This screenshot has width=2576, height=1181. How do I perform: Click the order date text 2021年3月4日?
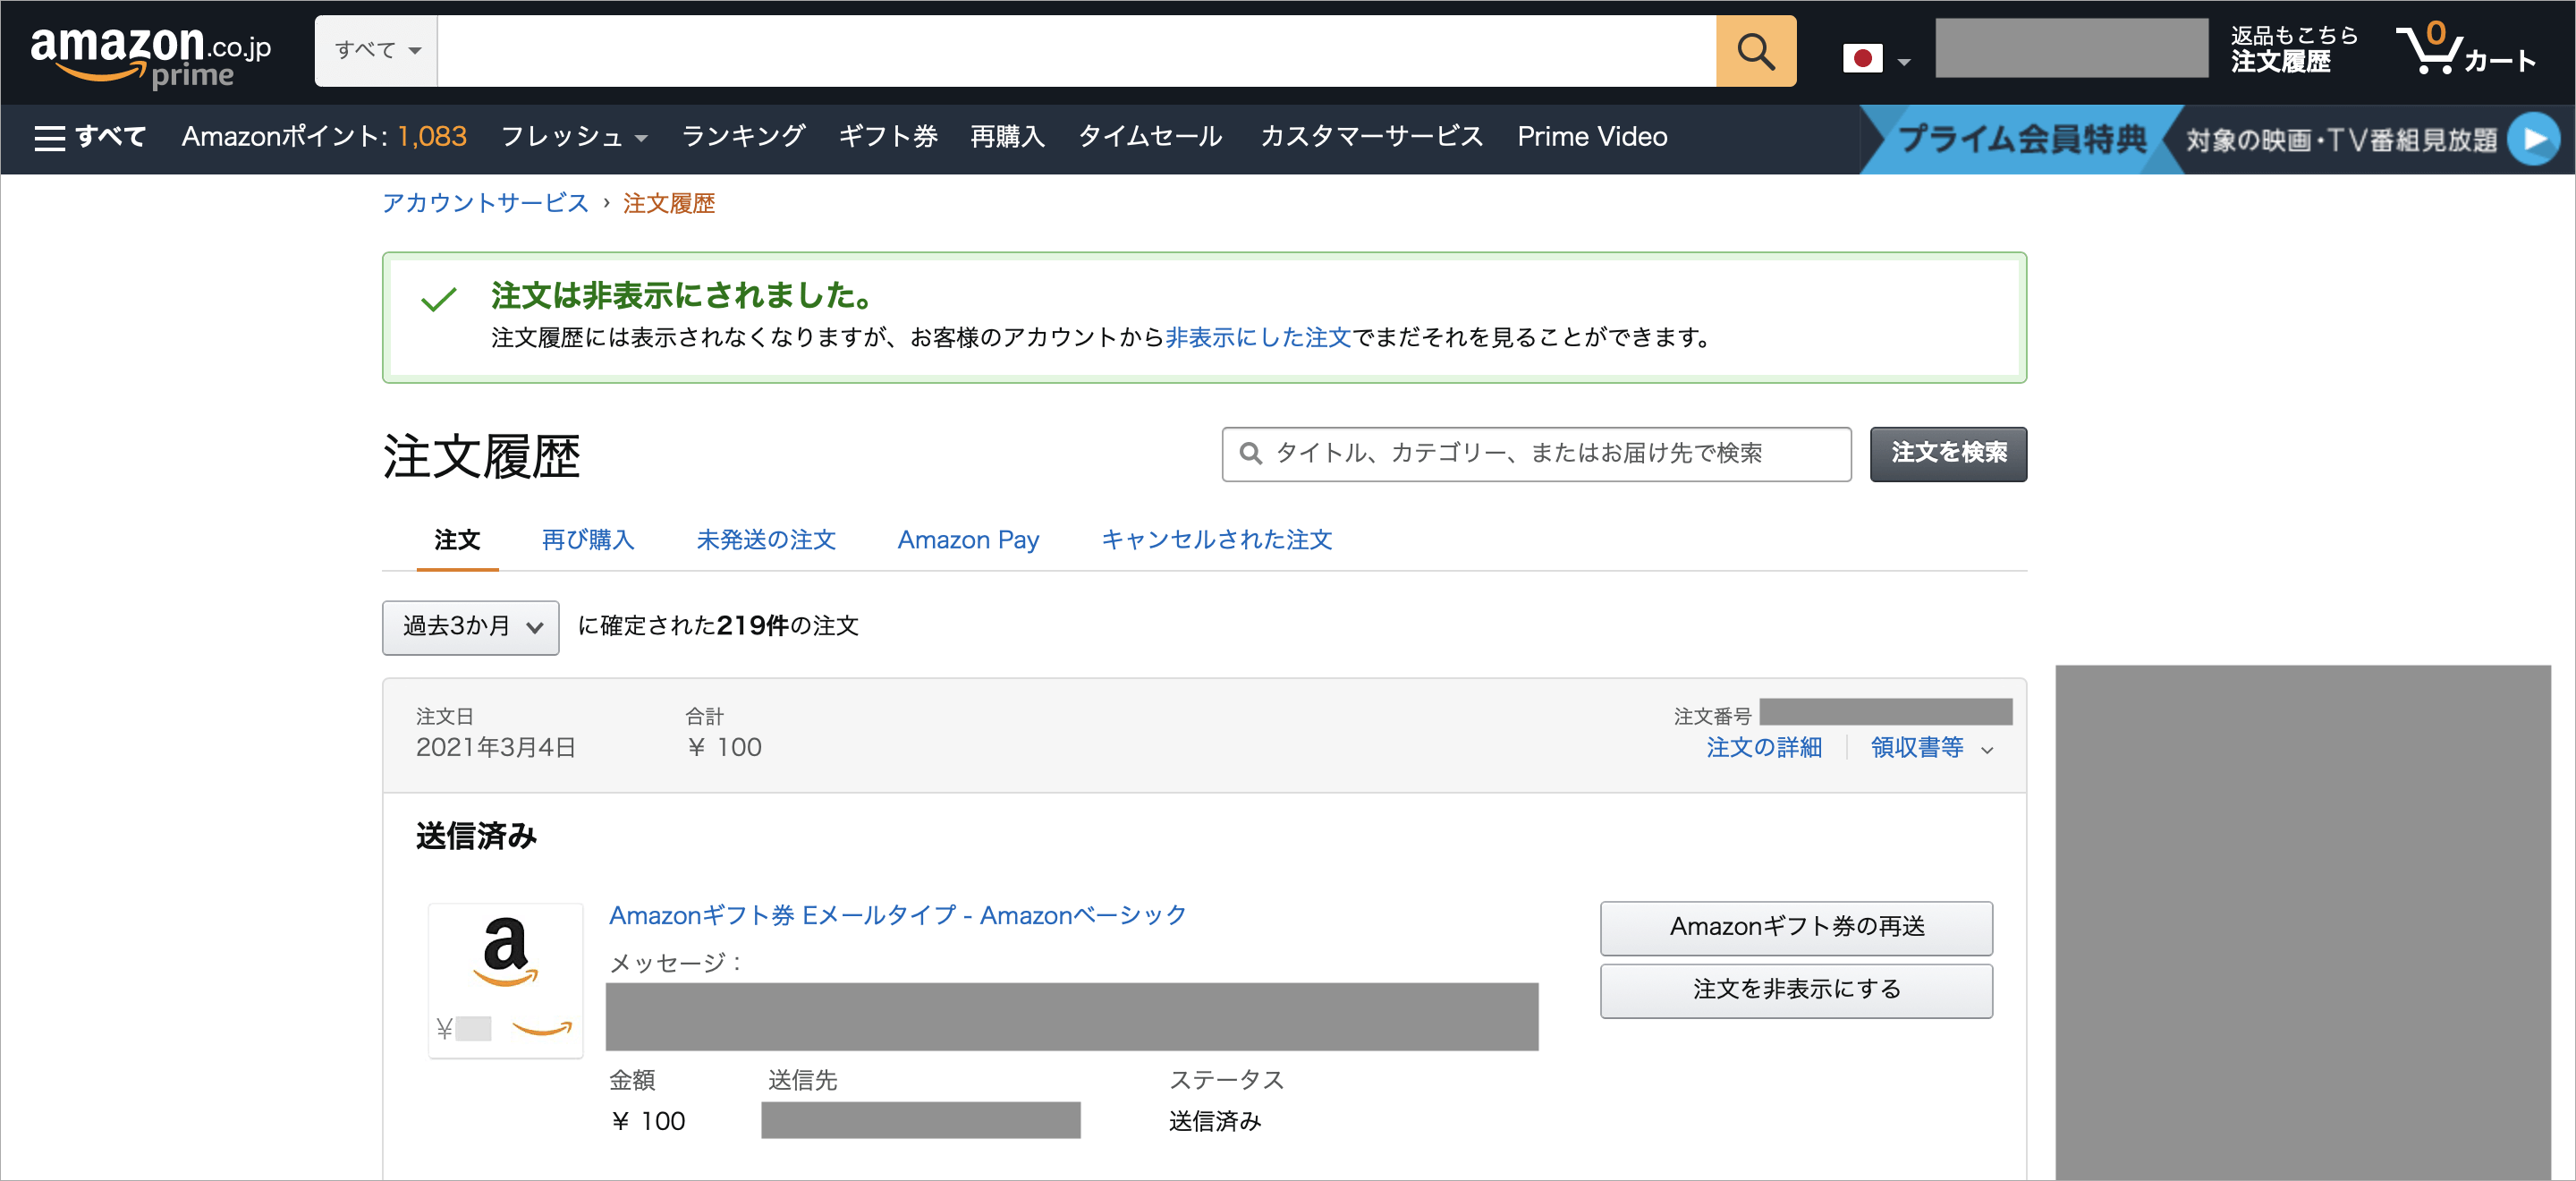496,748
